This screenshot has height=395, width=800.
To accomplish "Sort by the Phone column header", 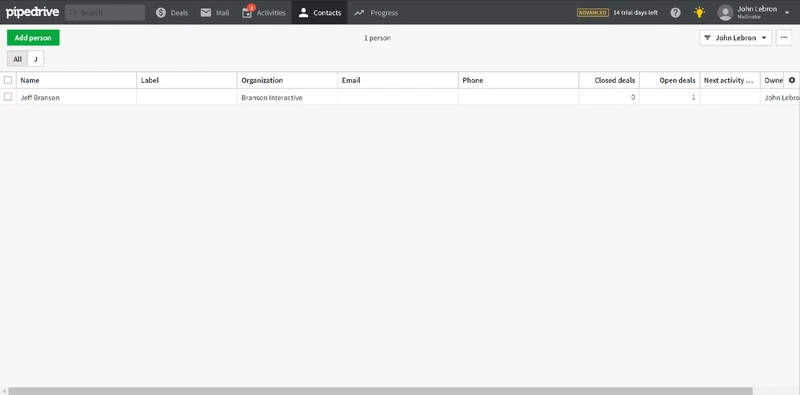I will tap(518, 80).
